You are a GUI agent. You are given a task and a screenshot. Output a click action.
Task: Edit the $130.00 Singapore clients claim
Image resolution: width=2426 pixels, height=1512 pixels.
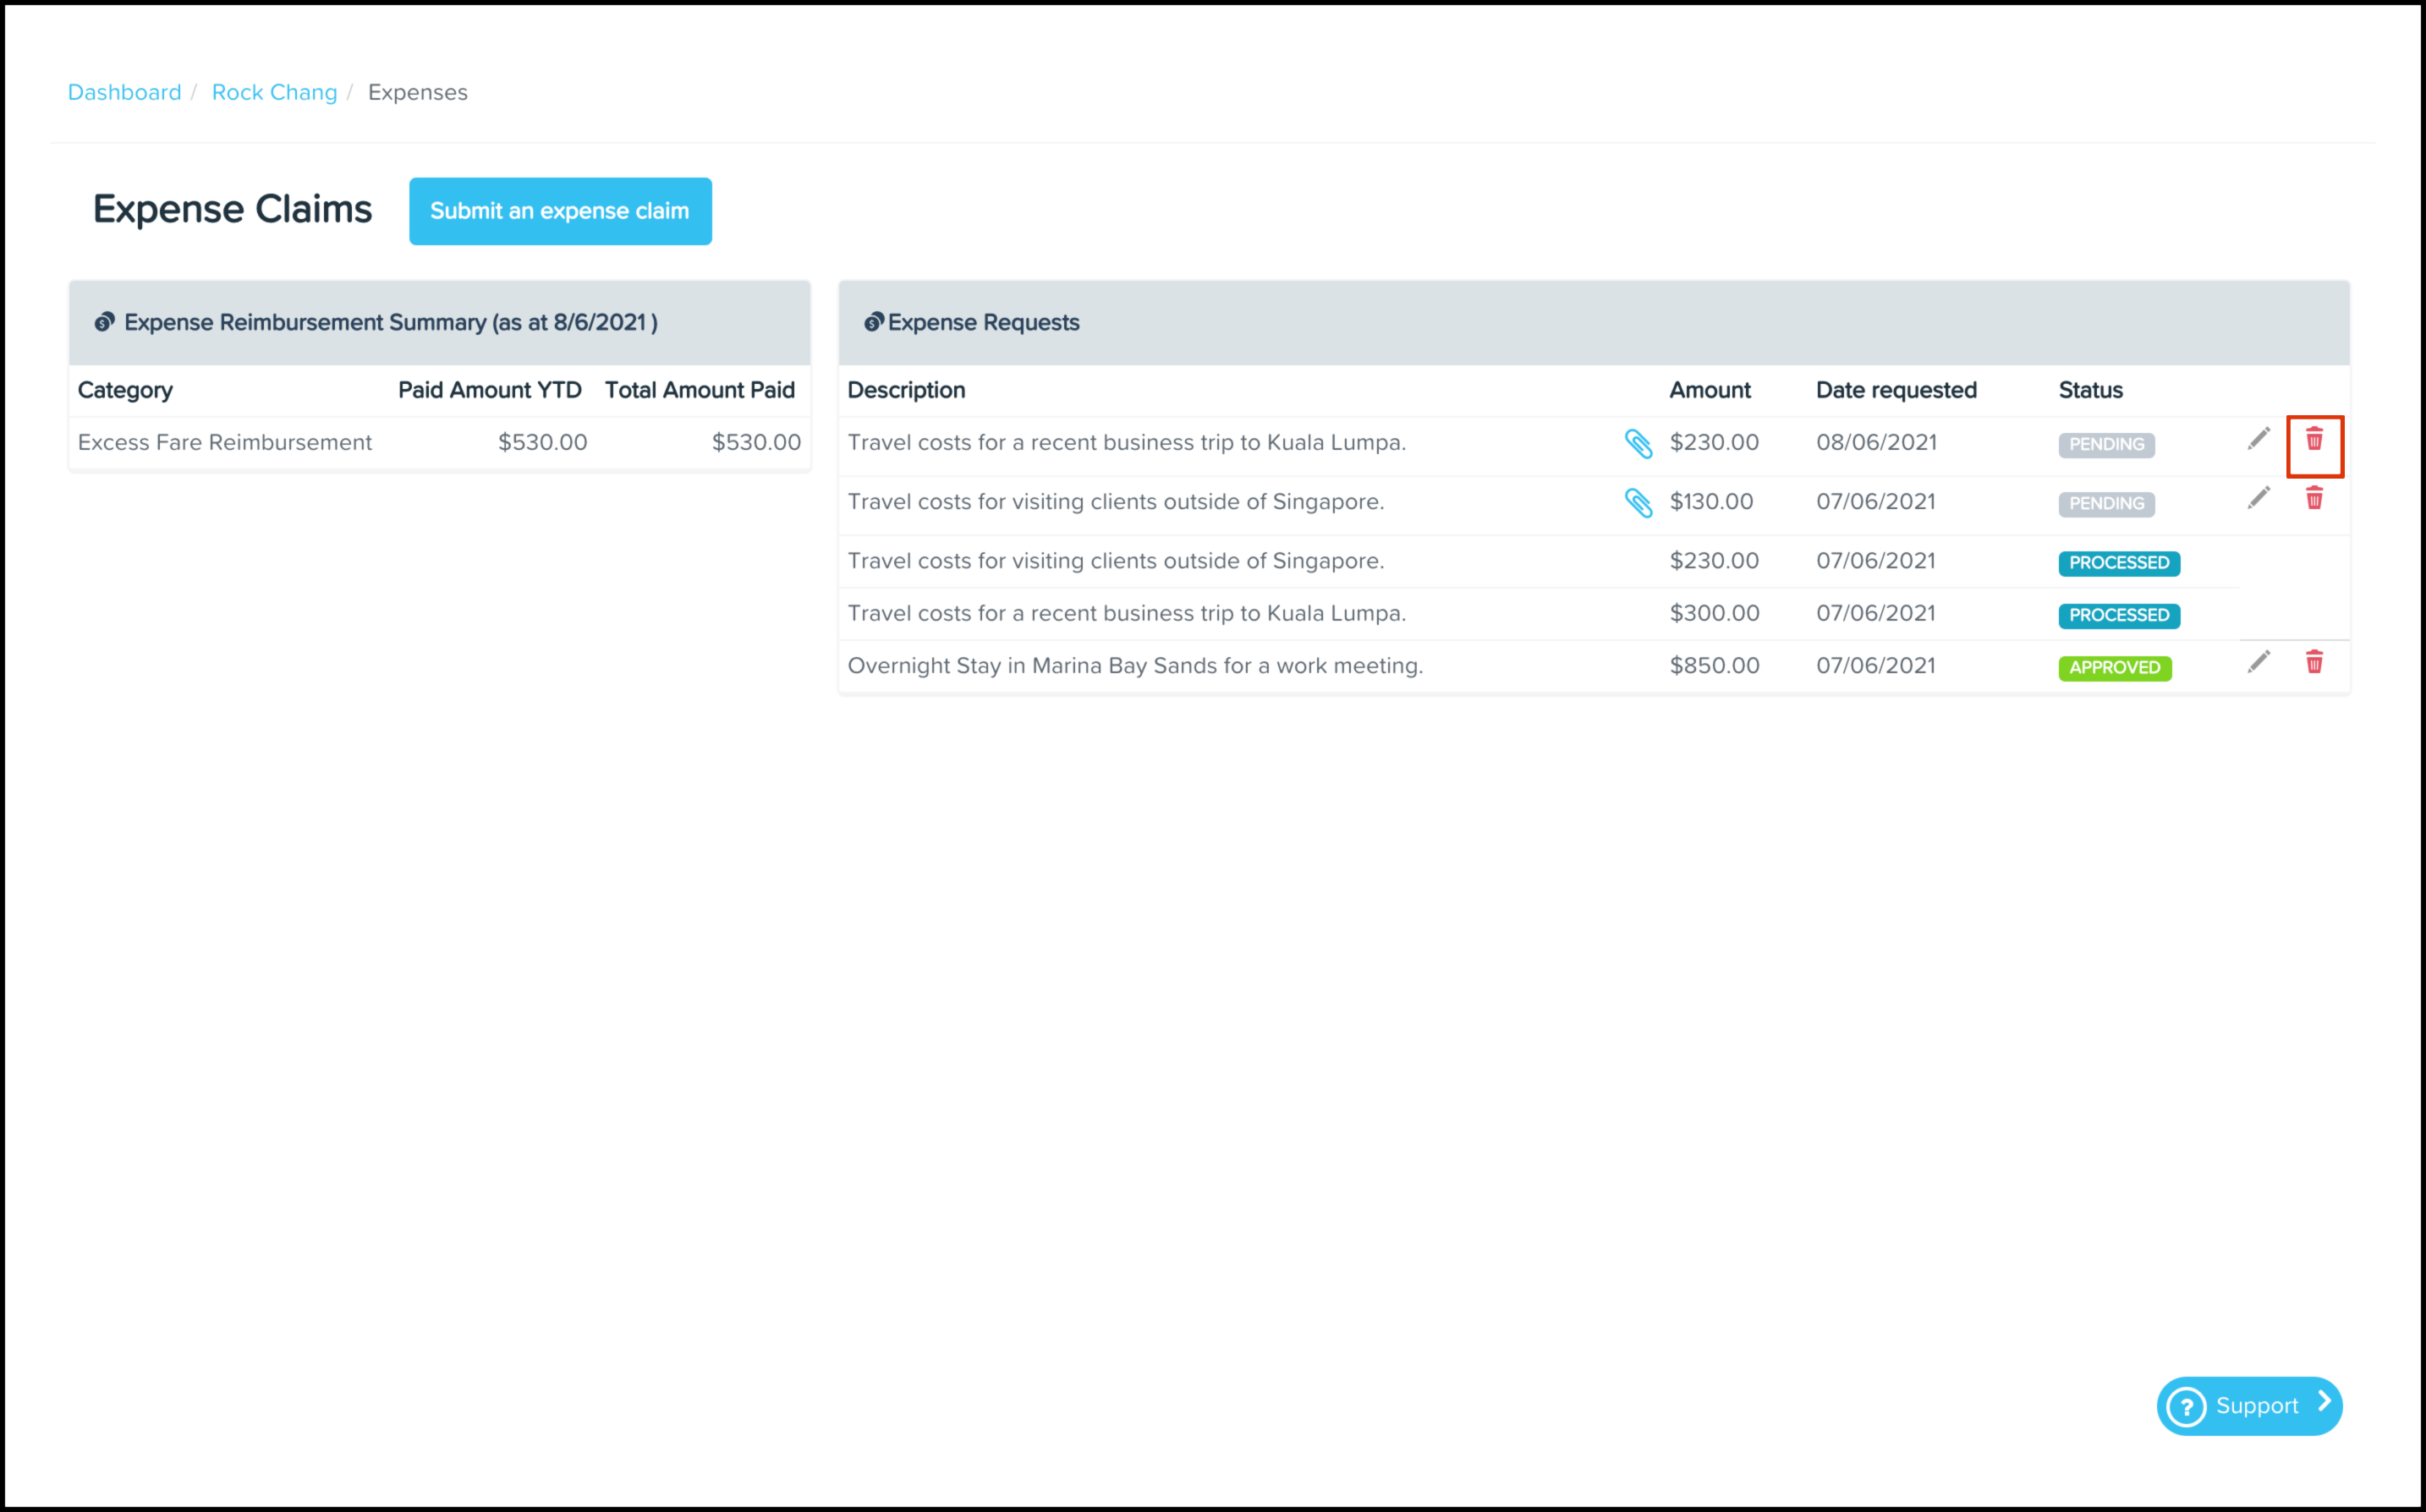pos(2258,498)
